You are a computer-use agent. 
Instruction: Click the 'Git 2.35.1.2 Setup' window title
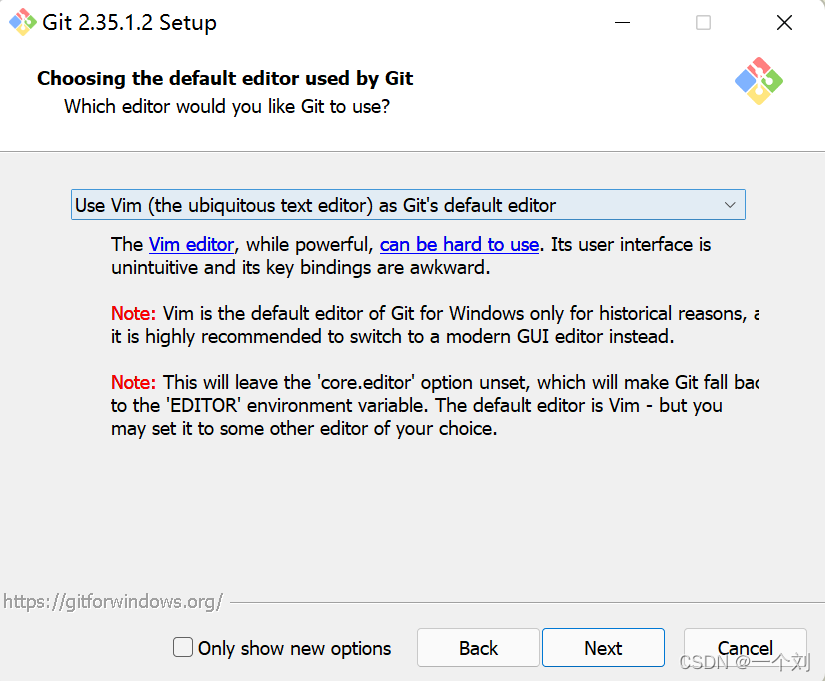point(129,23)
